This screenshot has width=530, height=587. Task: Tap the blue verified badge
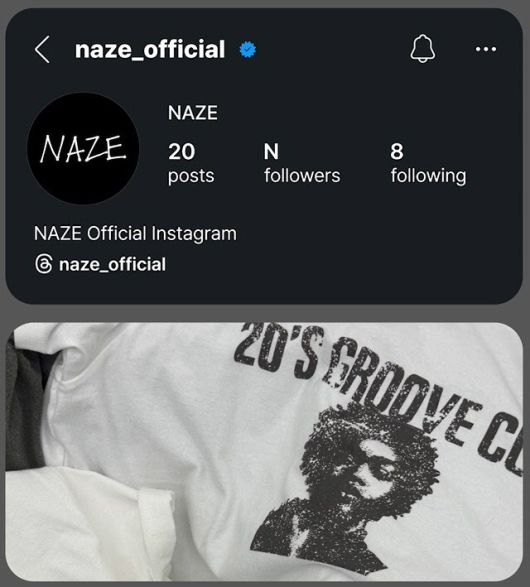(x=247, y=49)
